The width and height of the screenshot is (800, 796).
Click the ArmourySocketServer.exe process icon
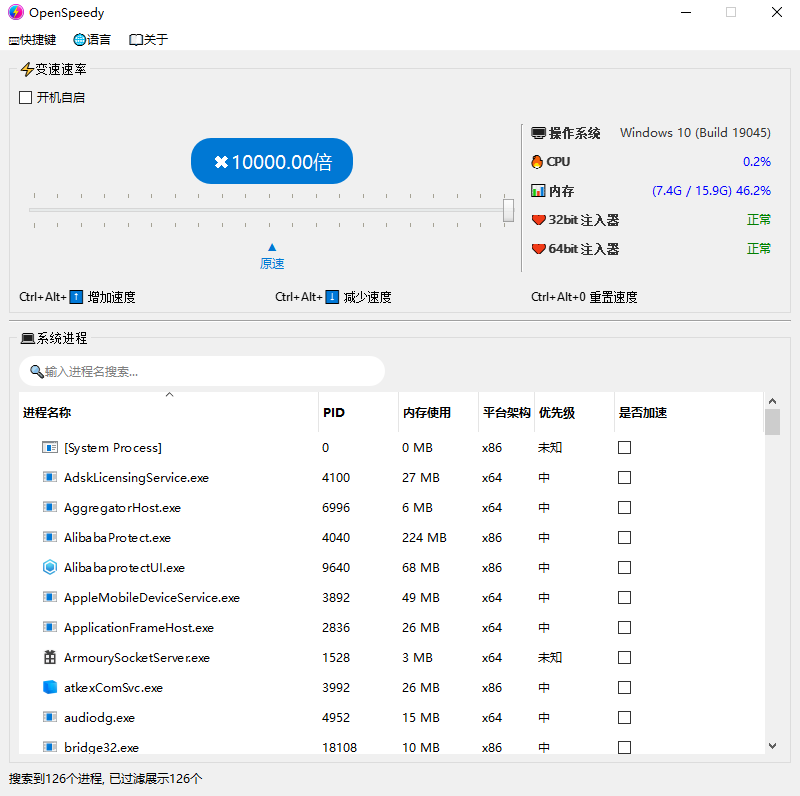(x=50, y=658)
